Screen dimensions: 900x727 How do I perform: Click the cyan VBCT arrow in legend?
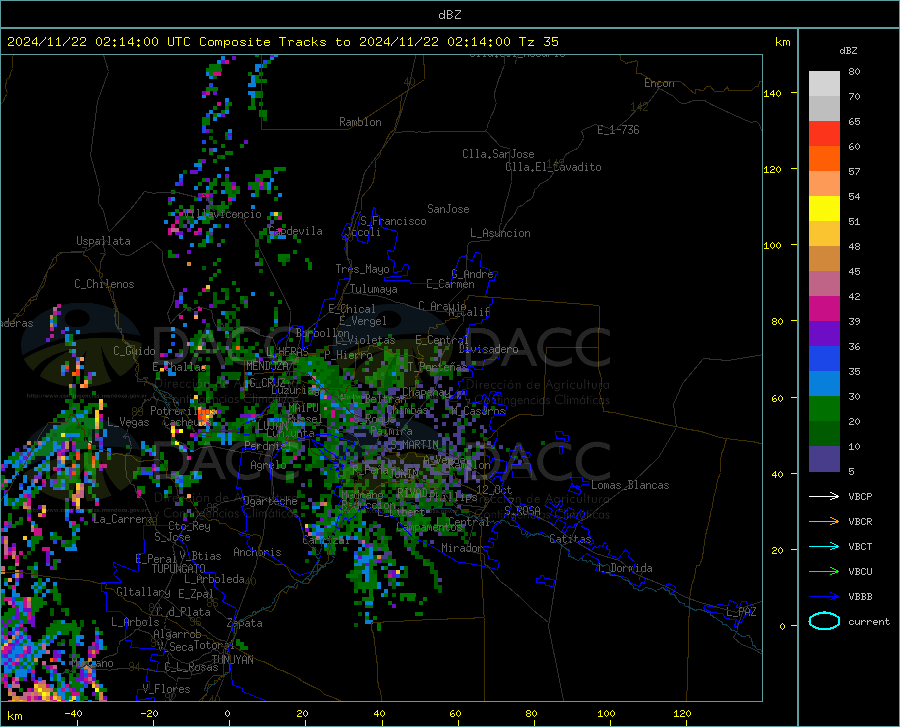pos(824,546)
